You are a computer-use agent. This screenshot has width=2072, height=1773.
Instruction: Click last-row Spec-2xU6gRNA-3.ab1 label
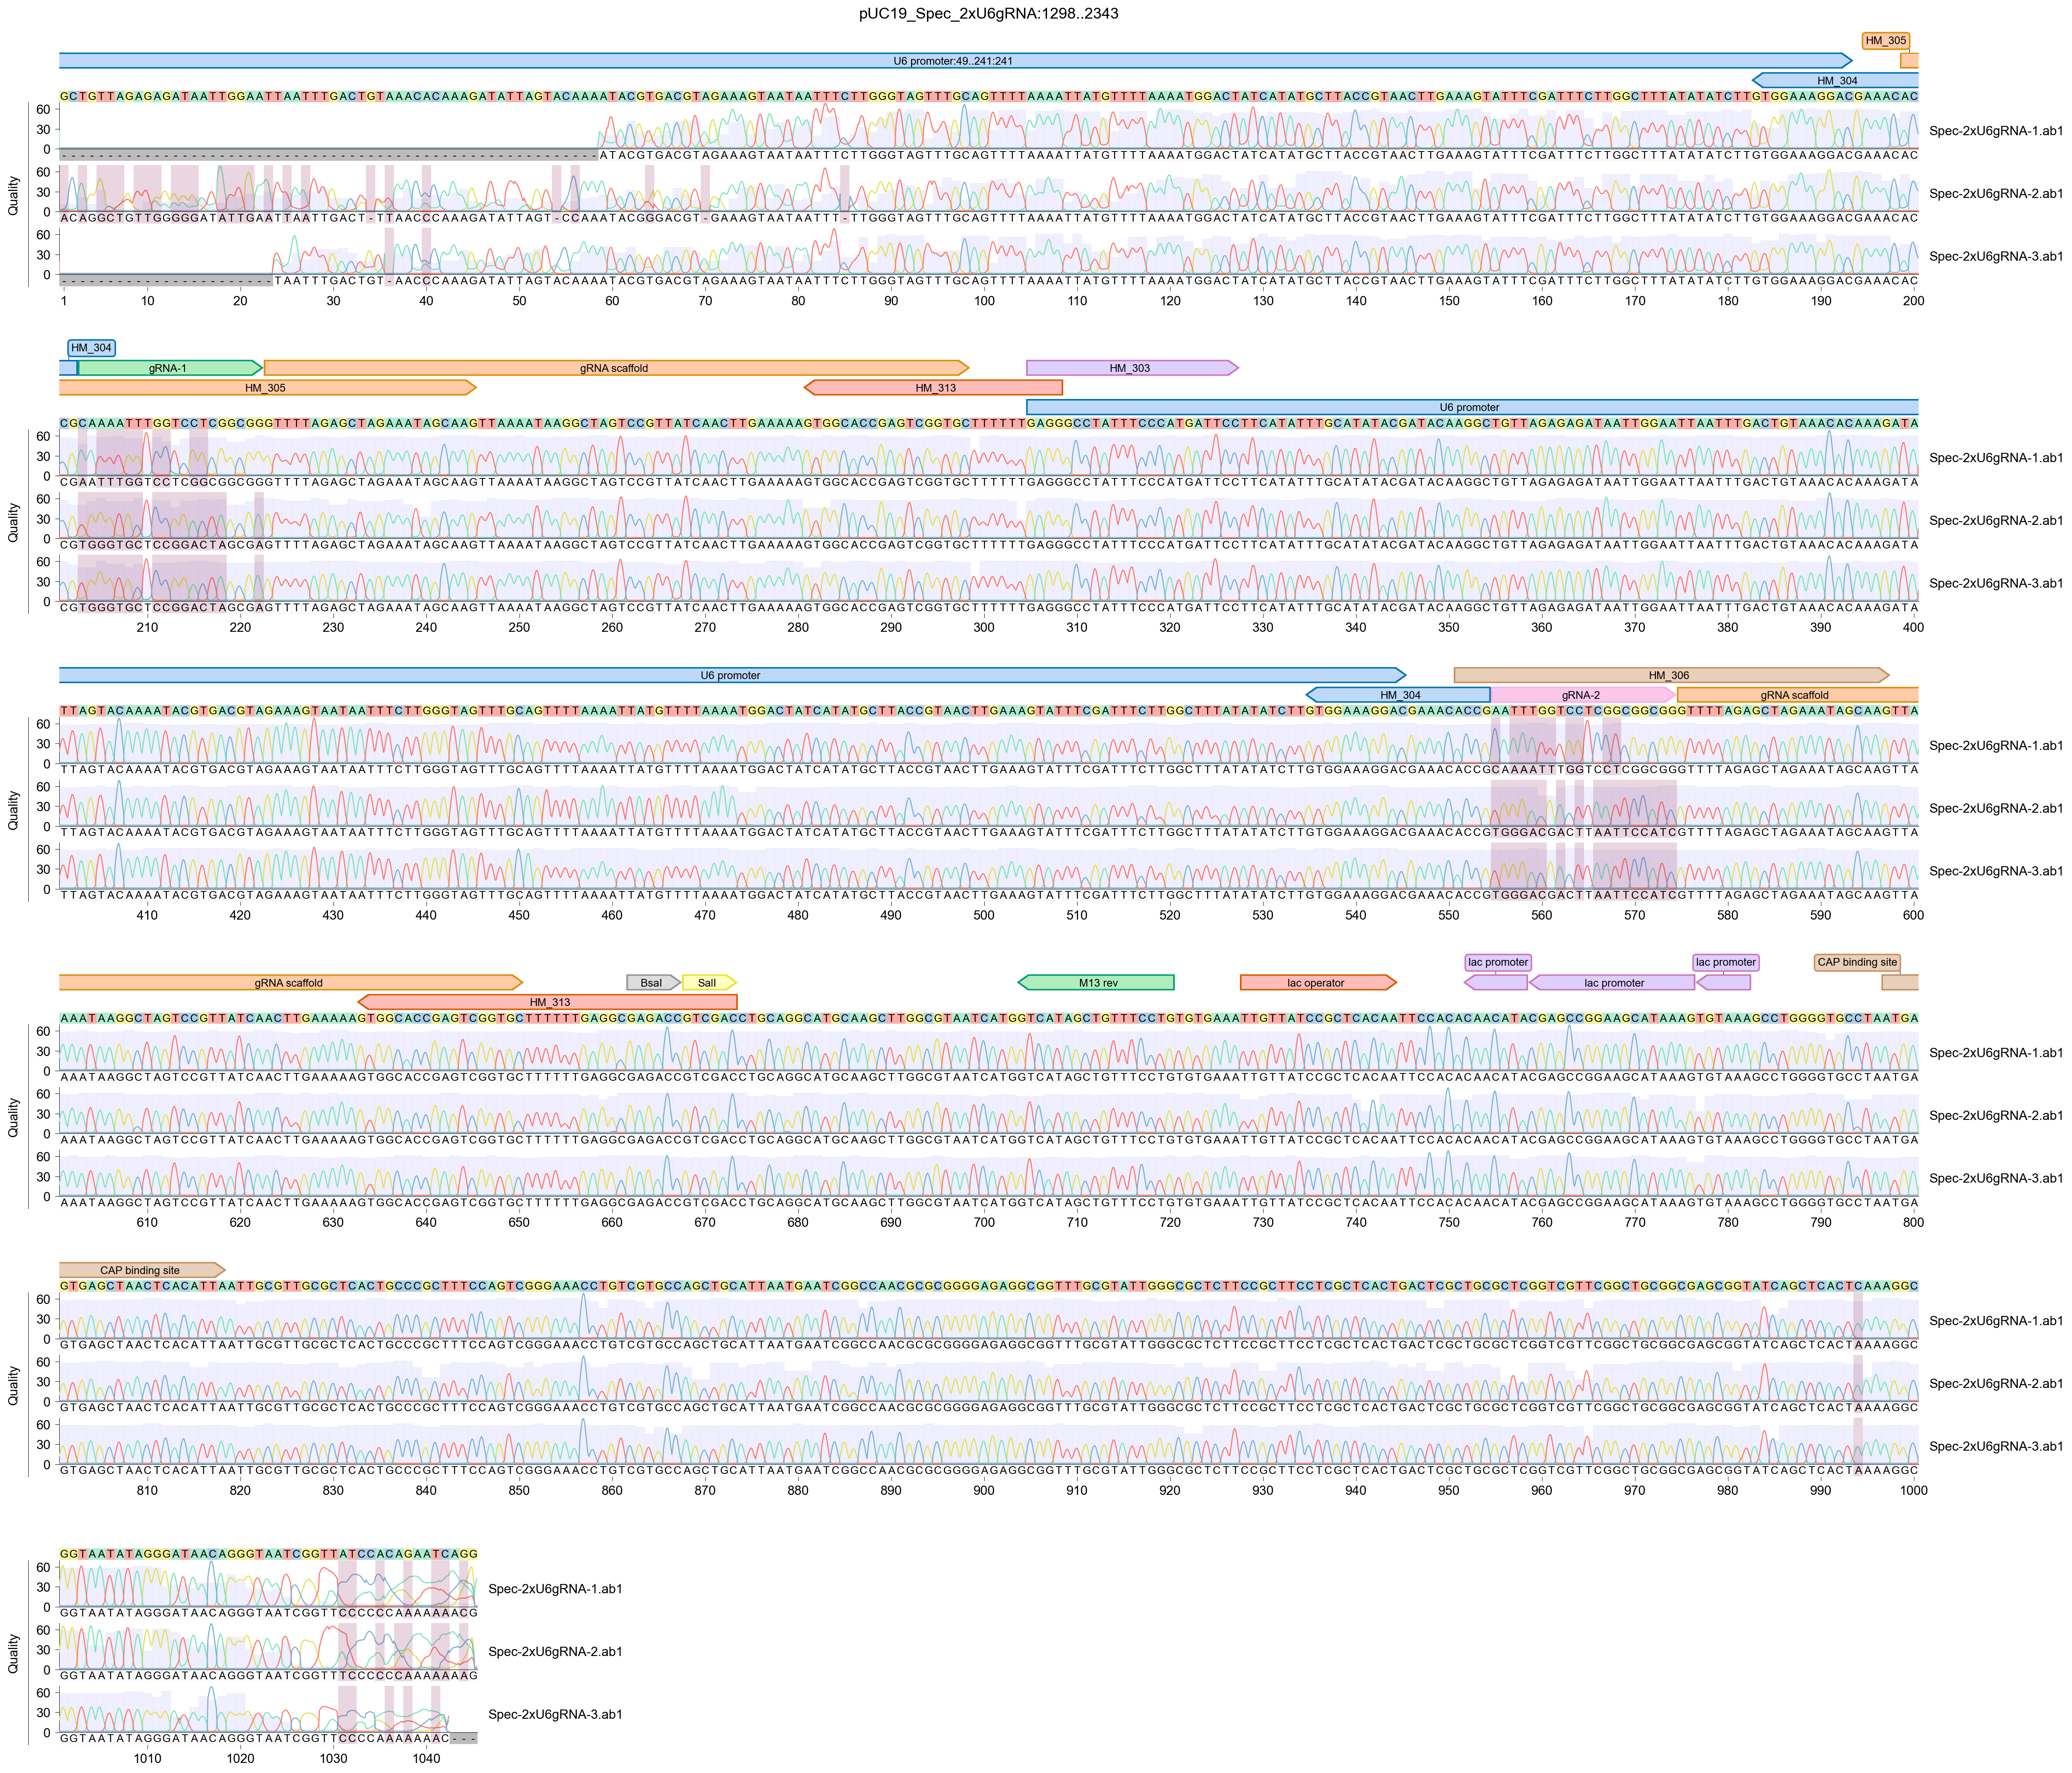(x=555, y=1714)
